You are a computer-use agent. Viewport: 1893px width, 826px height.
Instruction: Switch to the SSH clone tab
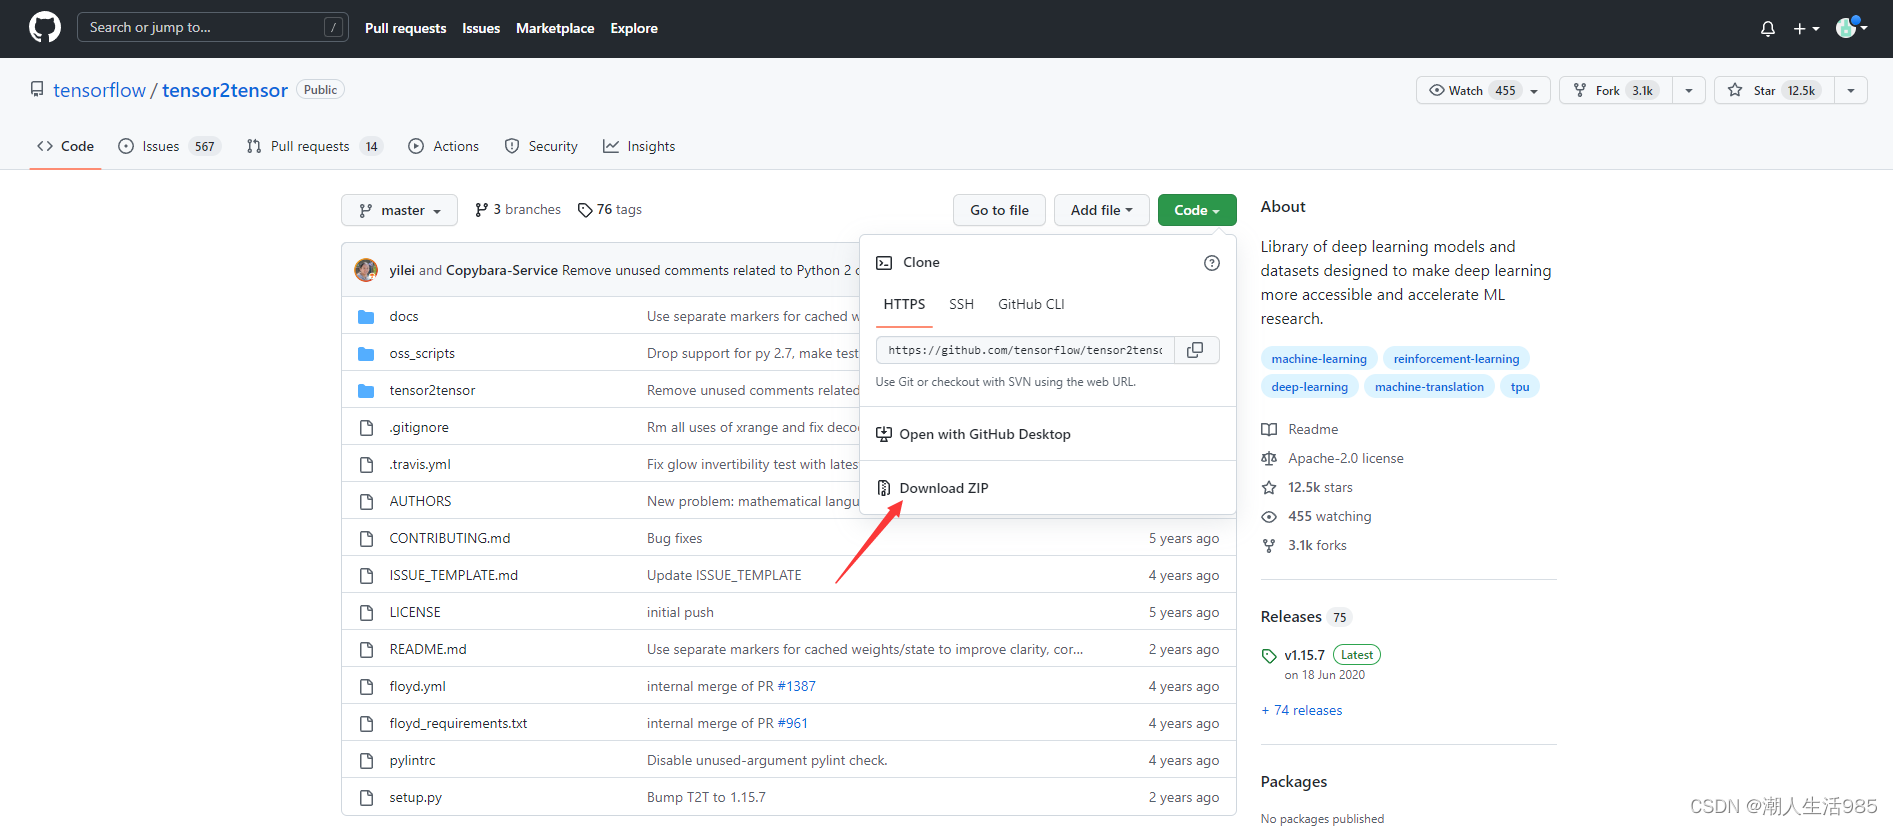961,304
